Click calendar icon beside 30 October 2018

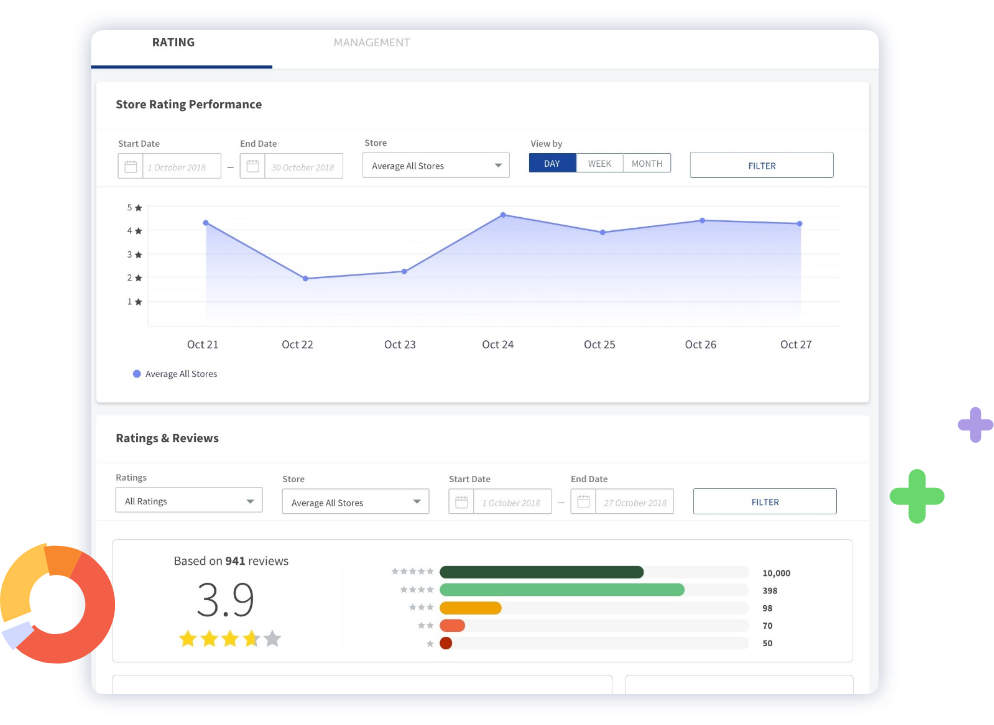(x=252, y=166)
